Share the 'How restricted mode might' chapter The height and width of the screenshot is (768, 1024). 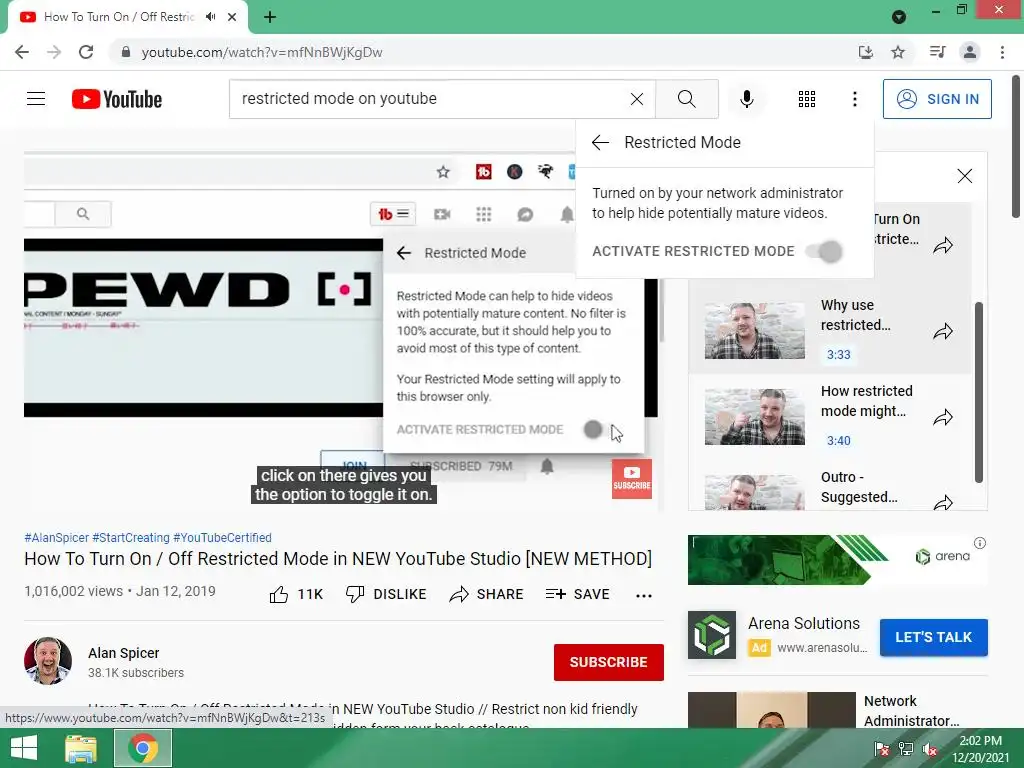click(x=943, y=418)
